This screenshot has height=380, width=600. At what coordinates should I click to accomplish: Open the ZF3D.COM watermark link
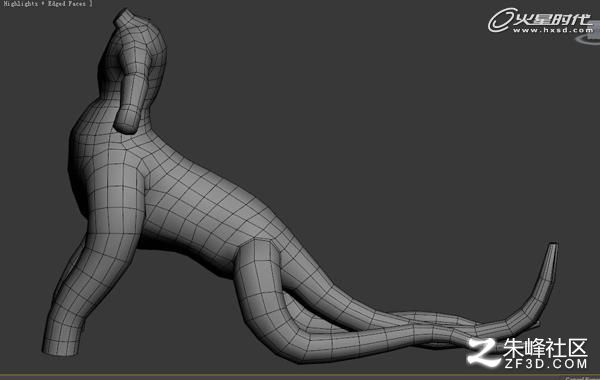coord(546,363)
